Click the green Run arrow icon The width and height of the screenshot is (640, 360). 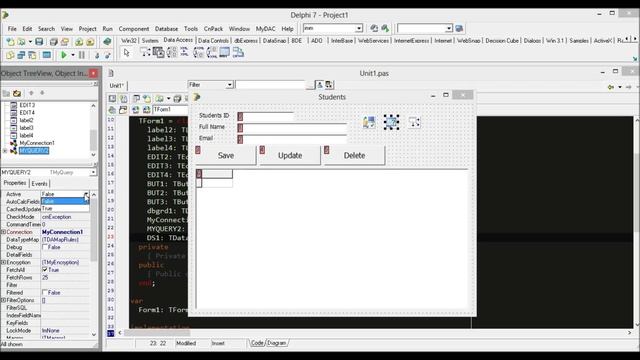click(x=64, y=55)
